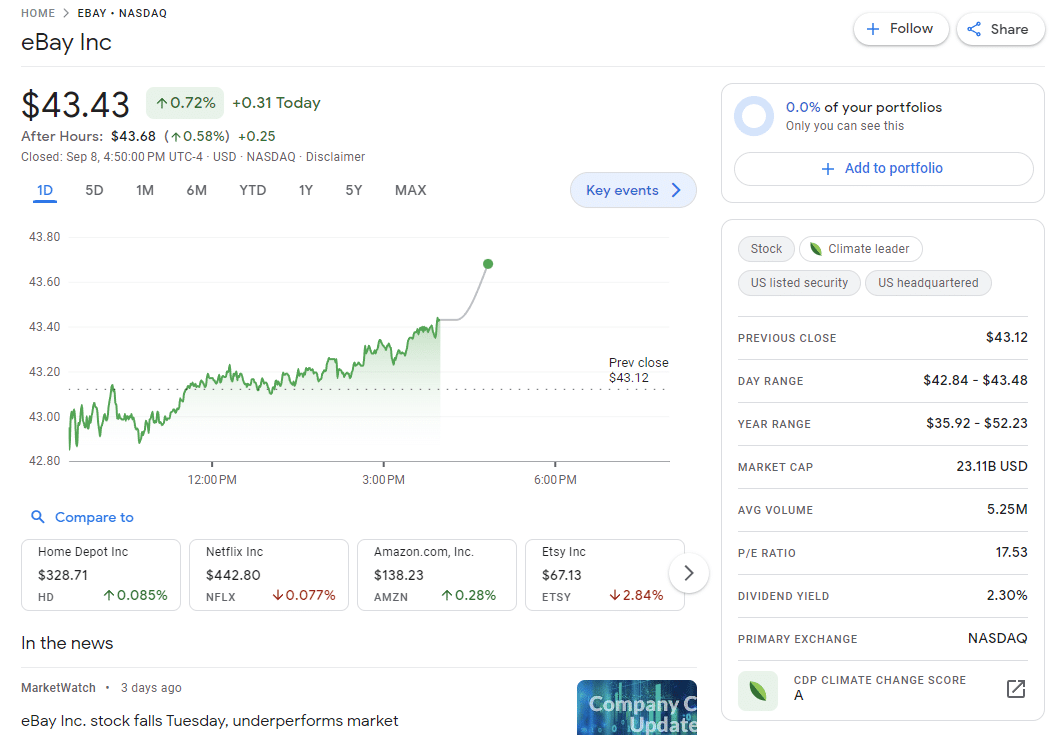The height and width of the screenshot is (735, 1063).
Task: Click the 12:00 PM axis label
Action: 212,480
